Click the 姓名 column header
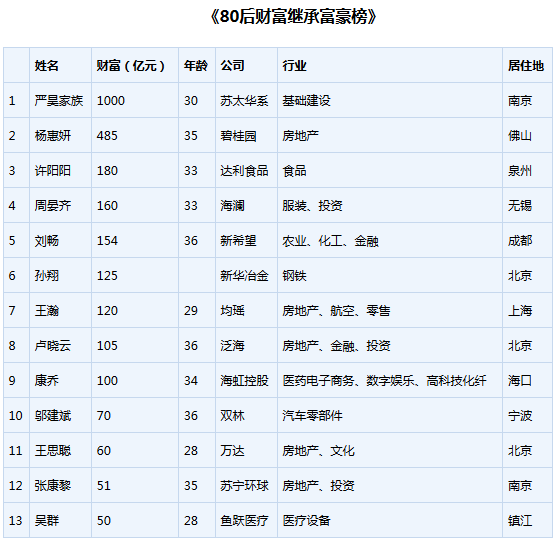This screenshot has width=556, height=548. [46, 66]
